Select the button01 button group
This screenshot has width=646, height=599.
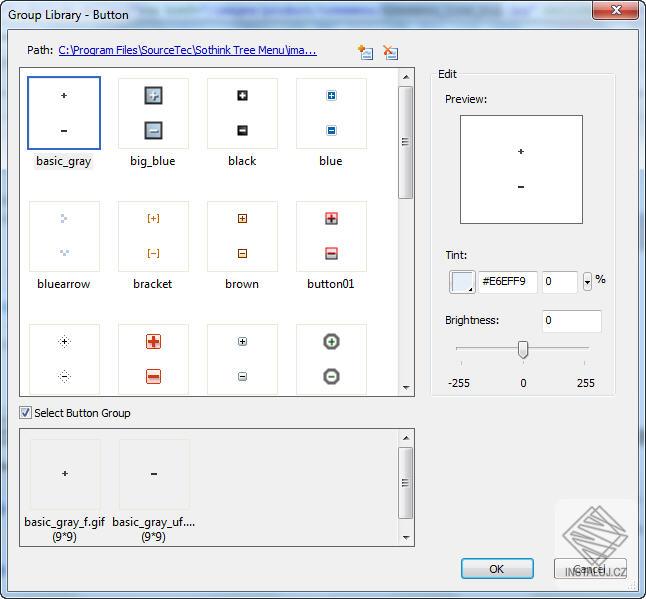tap(331, 236)
